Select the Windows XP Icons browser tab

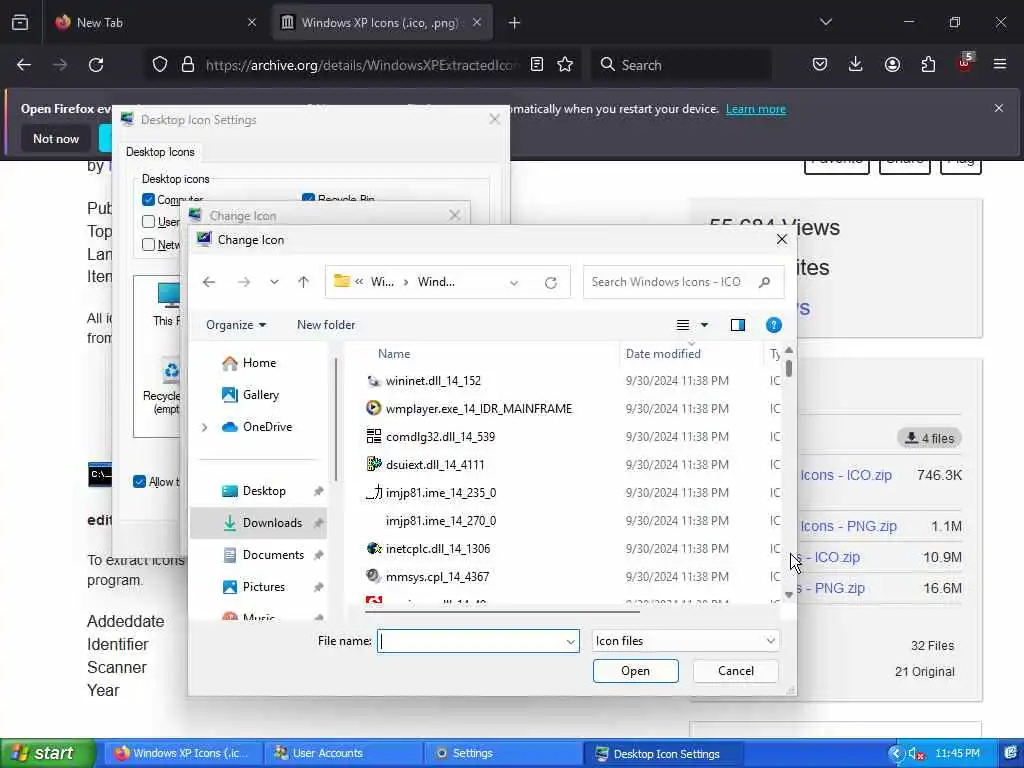[x=382, y=23]
